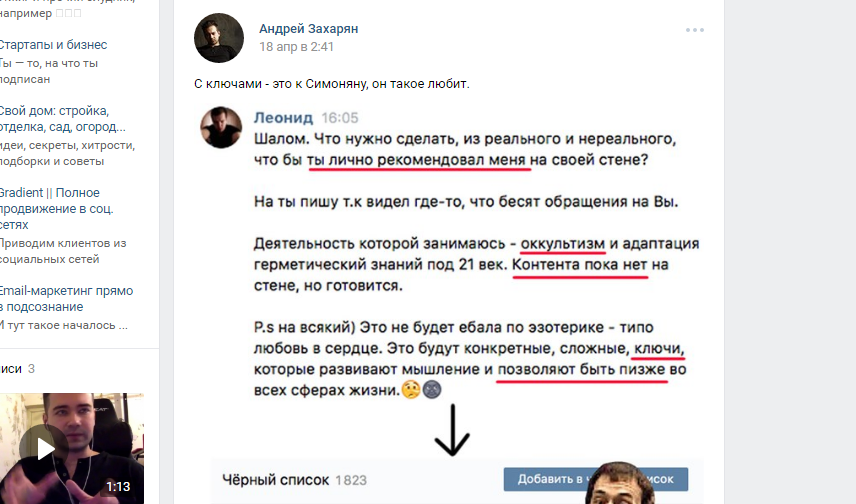Click the black downward arrow image
This screenshot has height=504, width=856.
tap(452, 430)
